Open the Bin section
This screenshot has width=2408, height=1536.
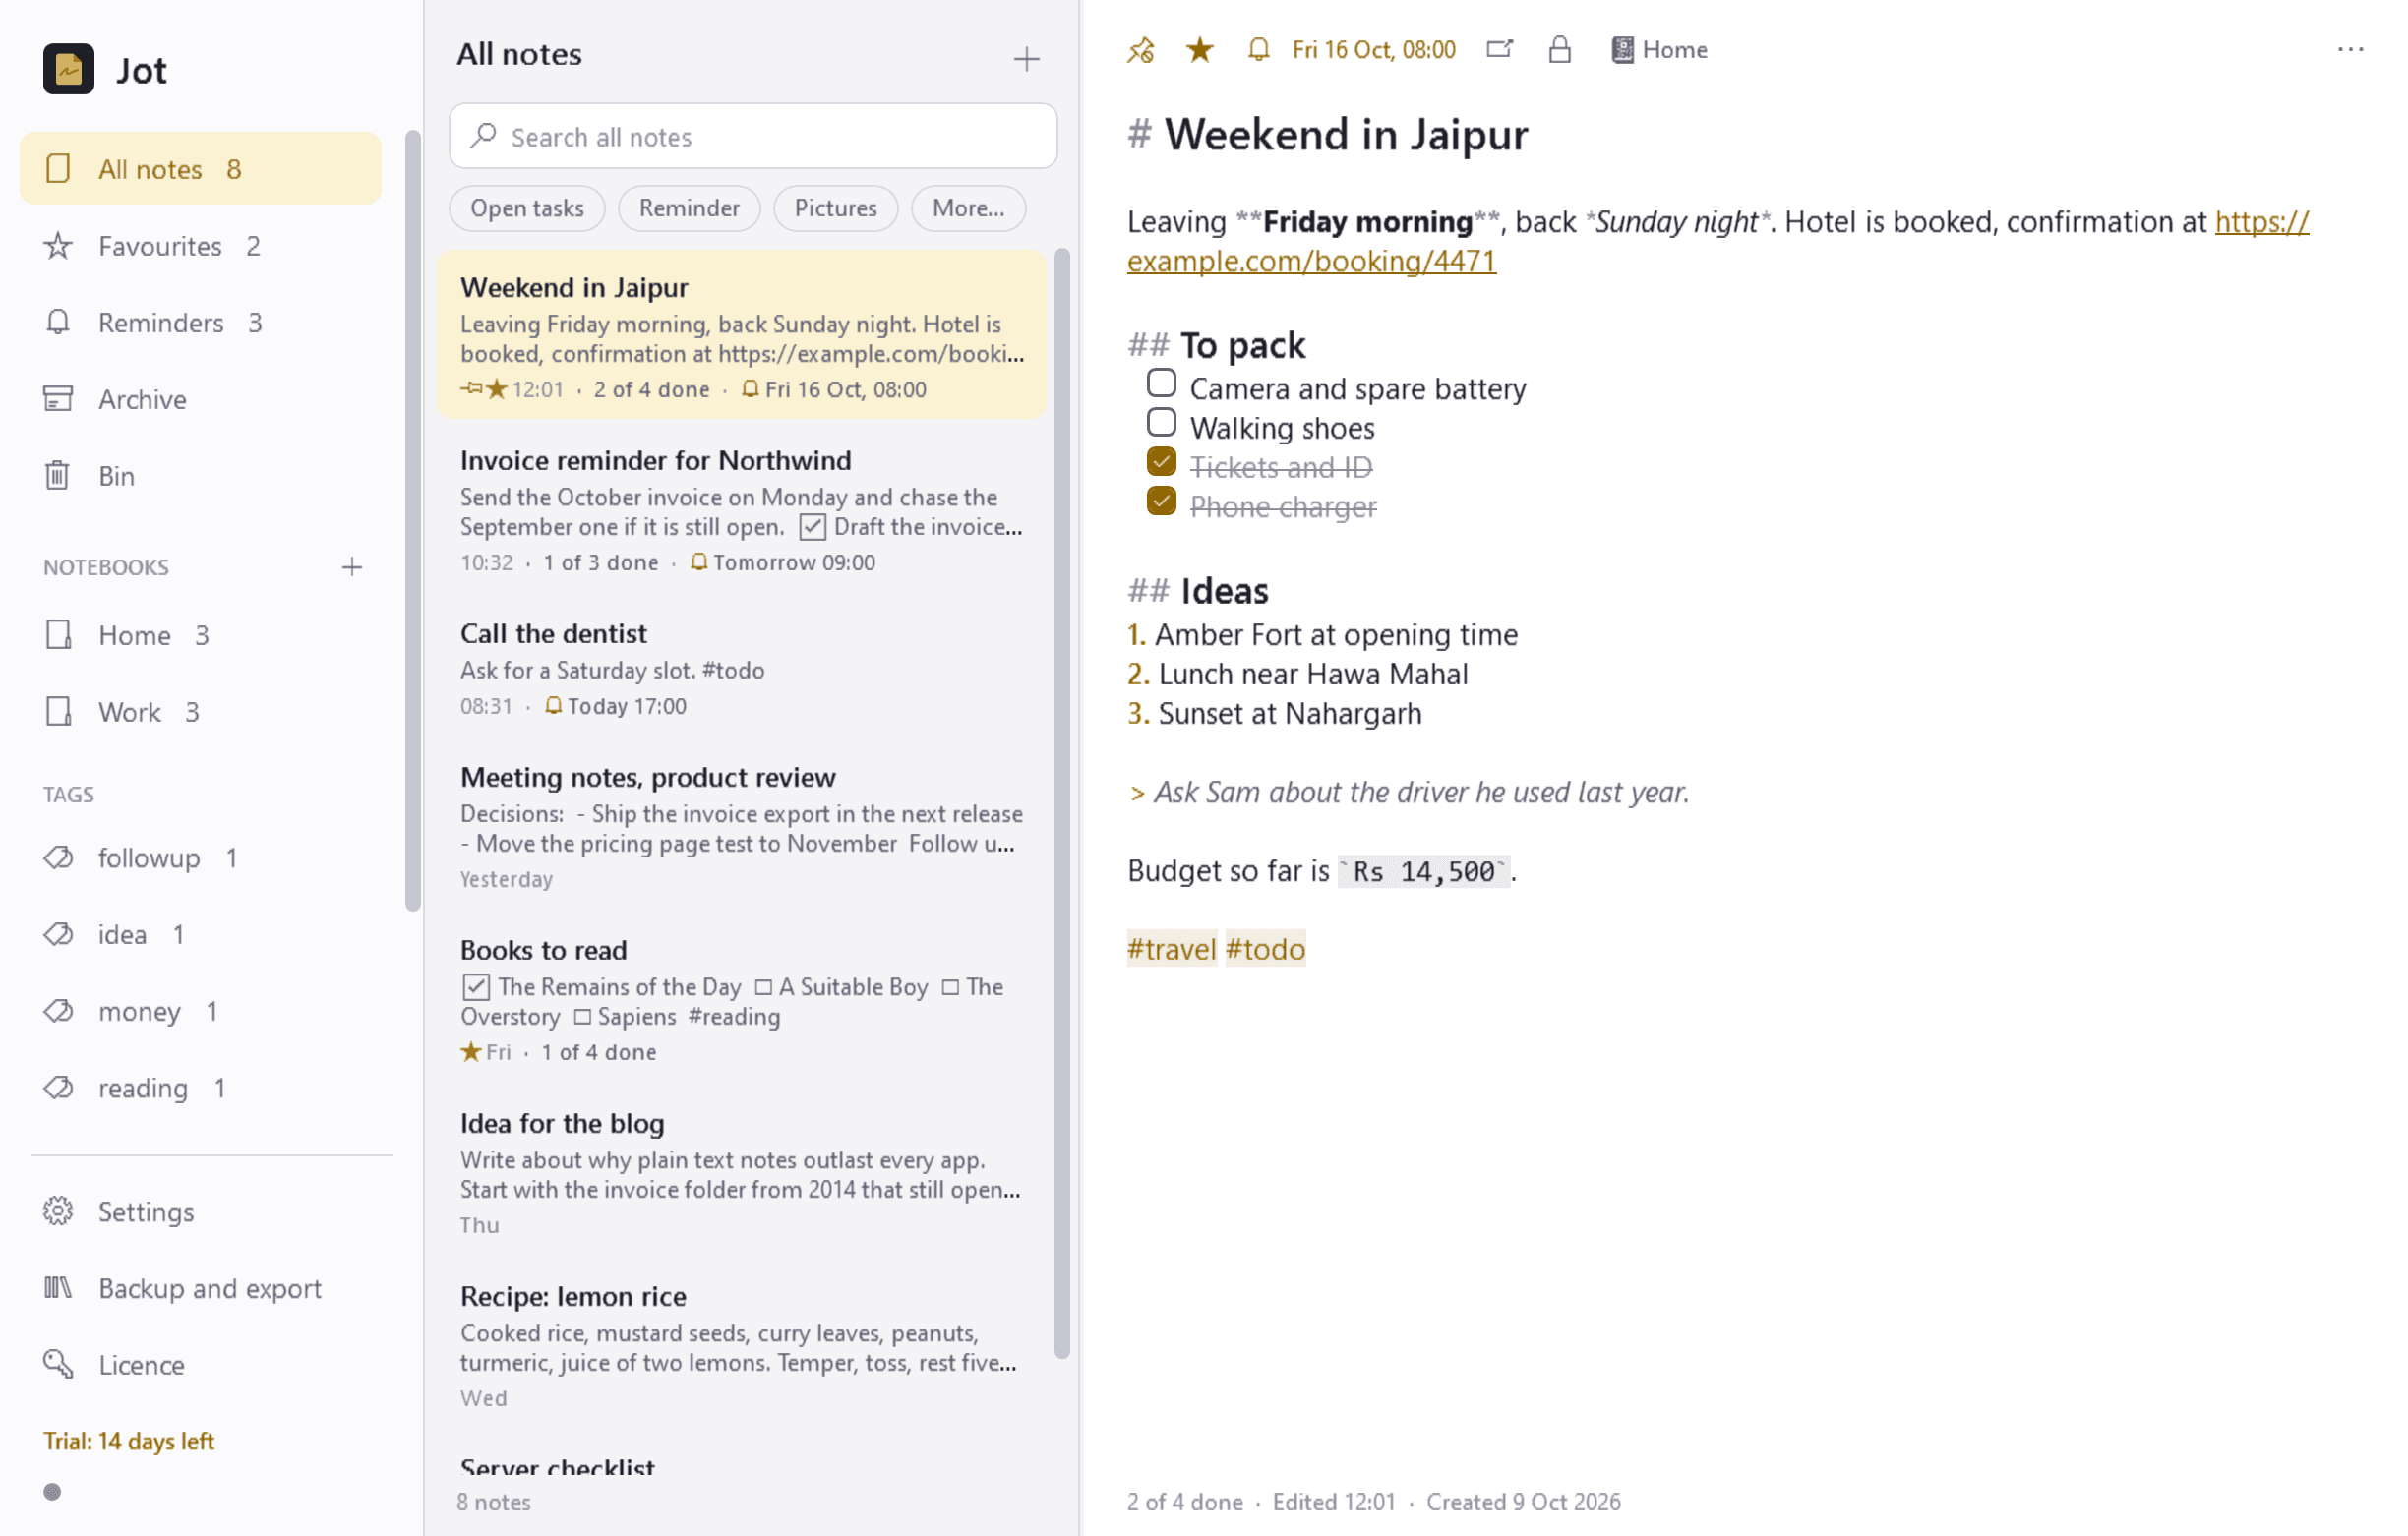click(x=200, y=476)
